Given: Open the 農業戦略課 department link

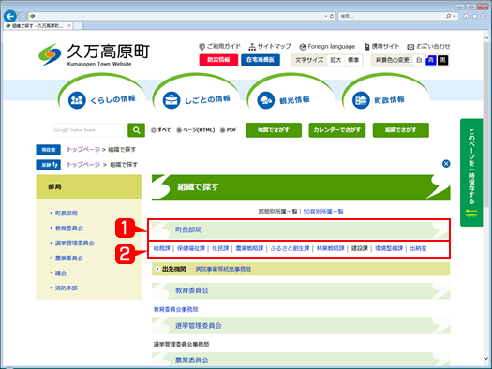Looking at the screenshot, I should click(x=249, y=248).
